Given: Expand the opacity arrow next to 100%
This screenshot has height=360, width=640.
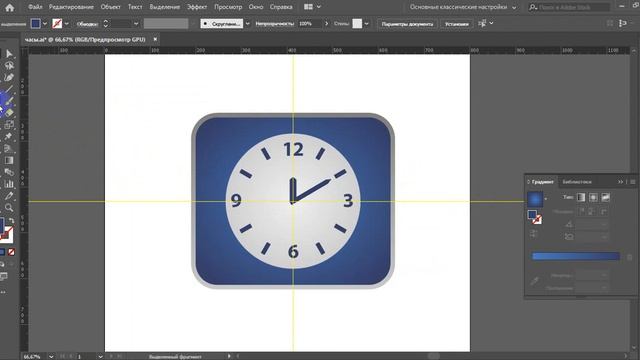Looking at the screenshot, I should 326,24.
